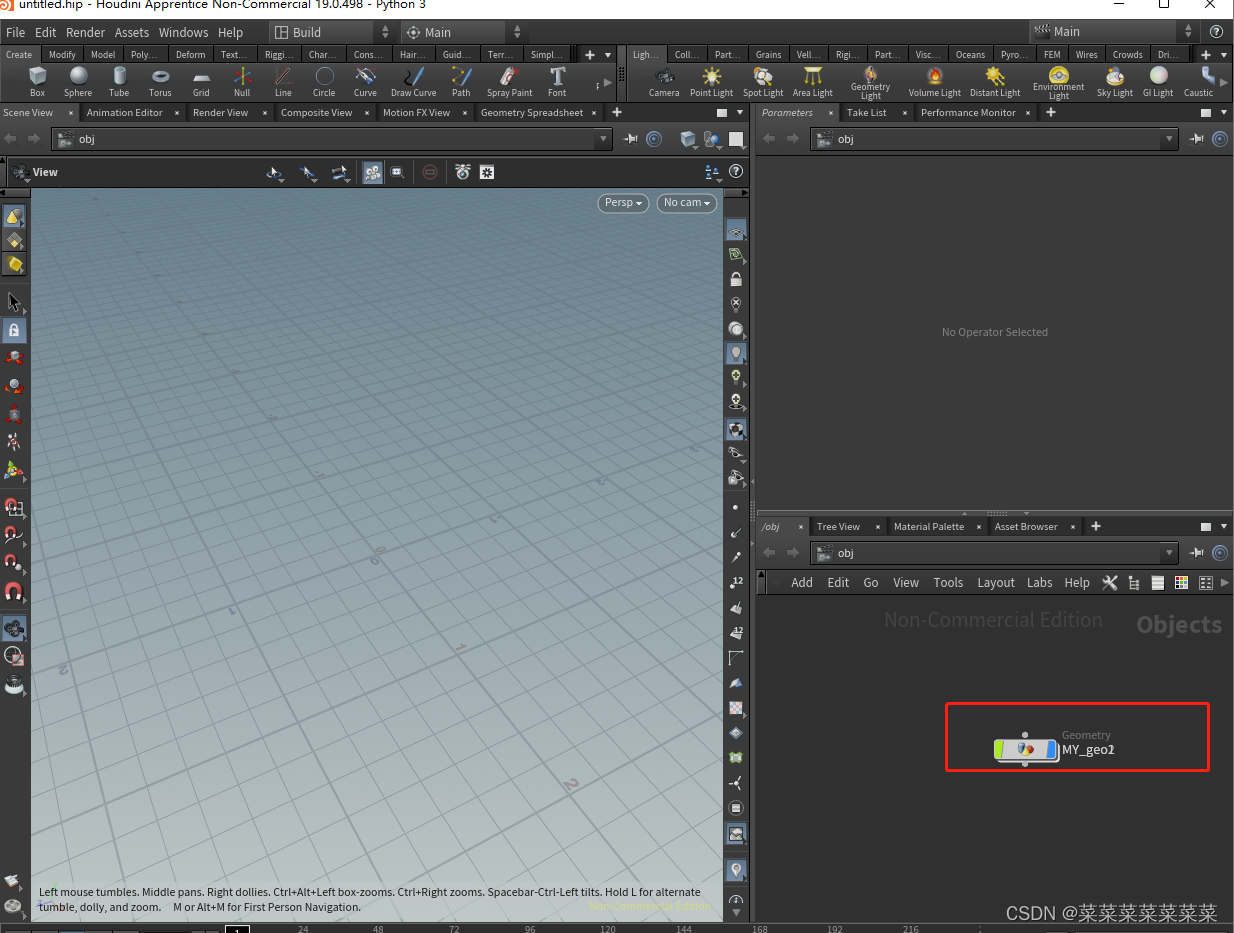This screenshot has width=1234, height=933.
Task: Add a Spot Light
Action: (x=763, y=81)
